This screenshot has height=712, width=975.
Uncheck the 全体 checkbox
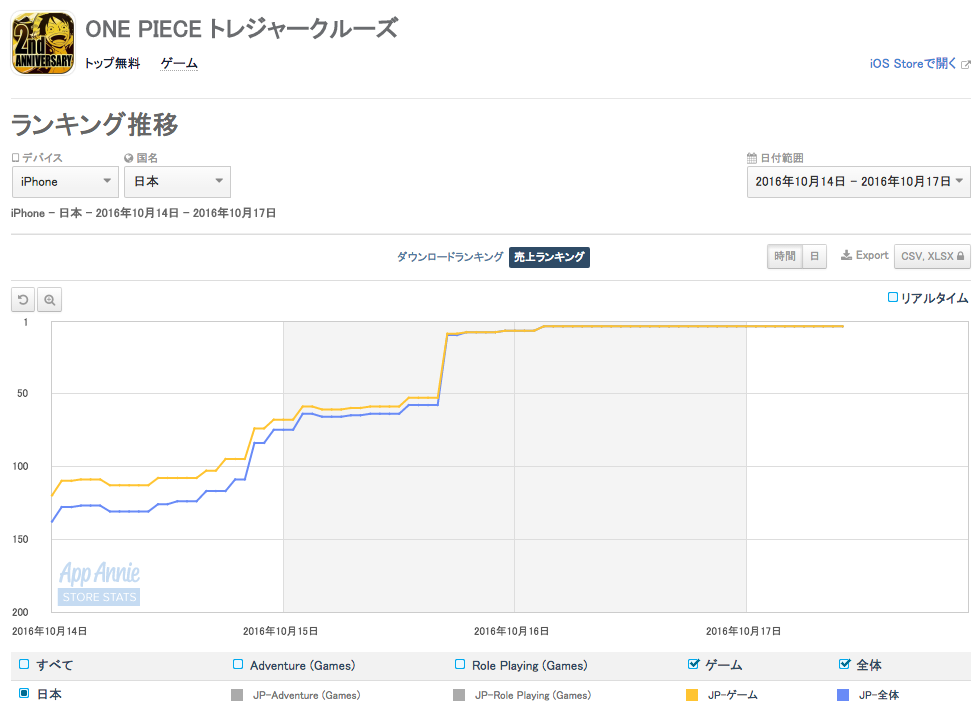click(844, 664)
